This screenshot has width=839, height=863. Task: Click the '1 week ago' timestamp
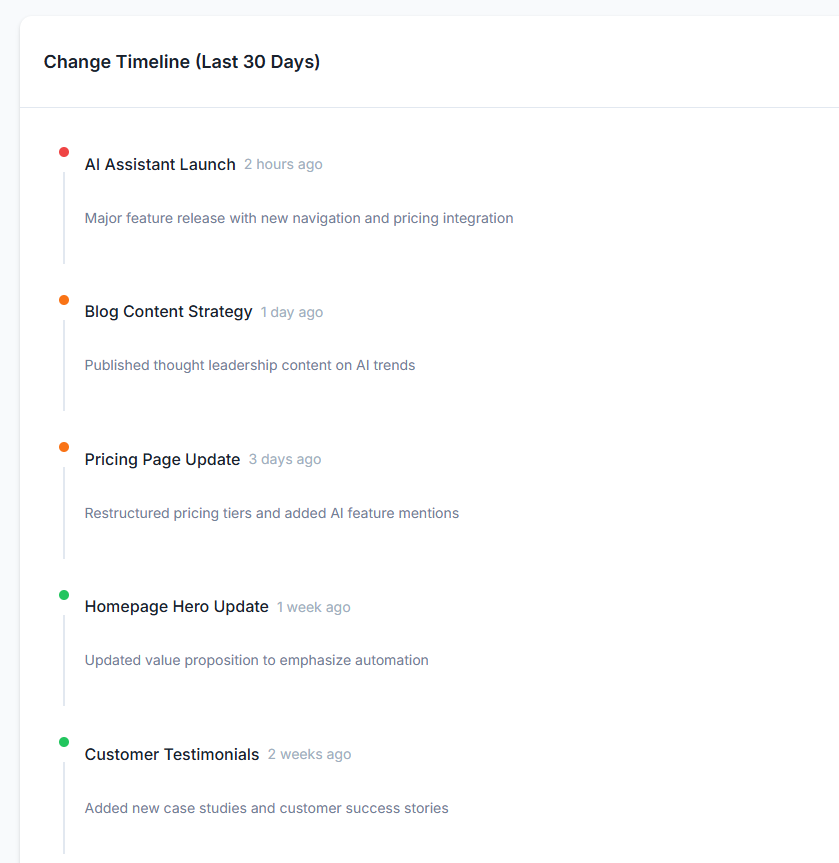[x=313, y=607]
